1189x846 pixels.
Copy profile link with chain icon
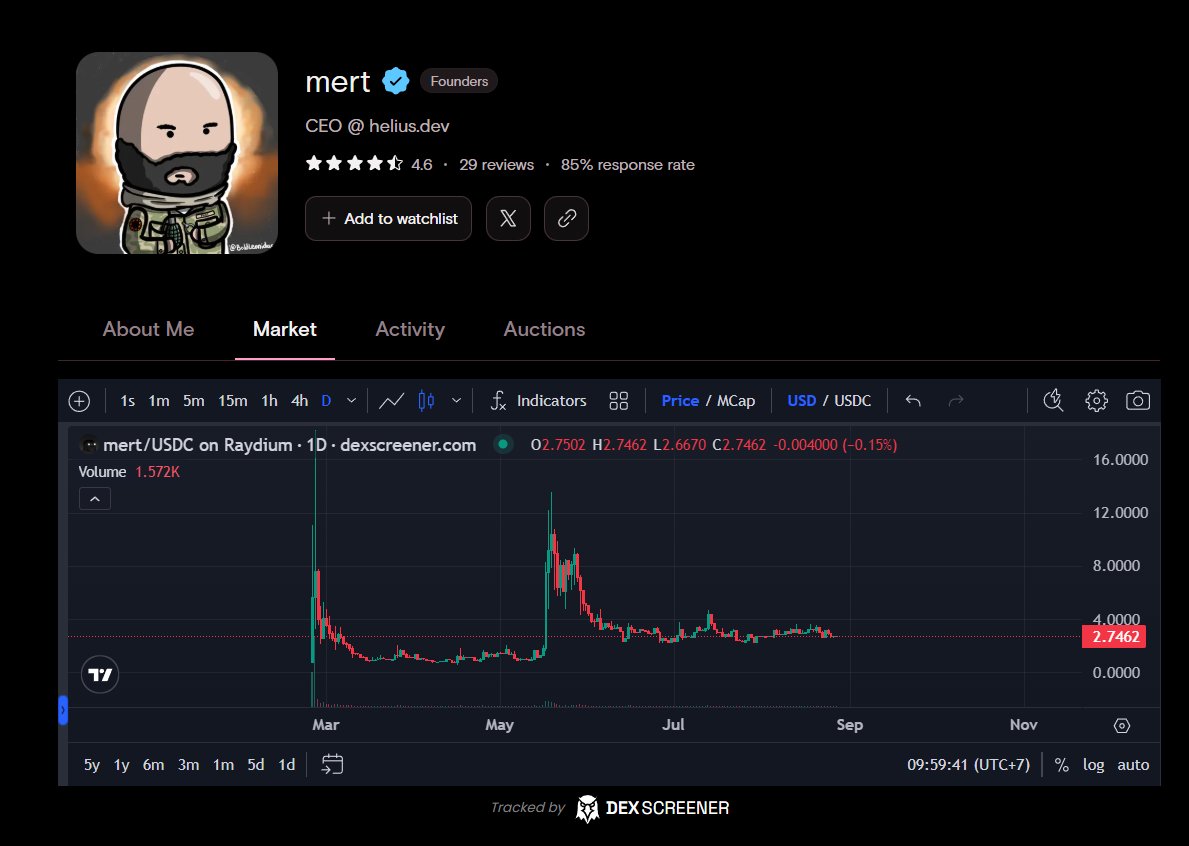(x=566, y=219)
